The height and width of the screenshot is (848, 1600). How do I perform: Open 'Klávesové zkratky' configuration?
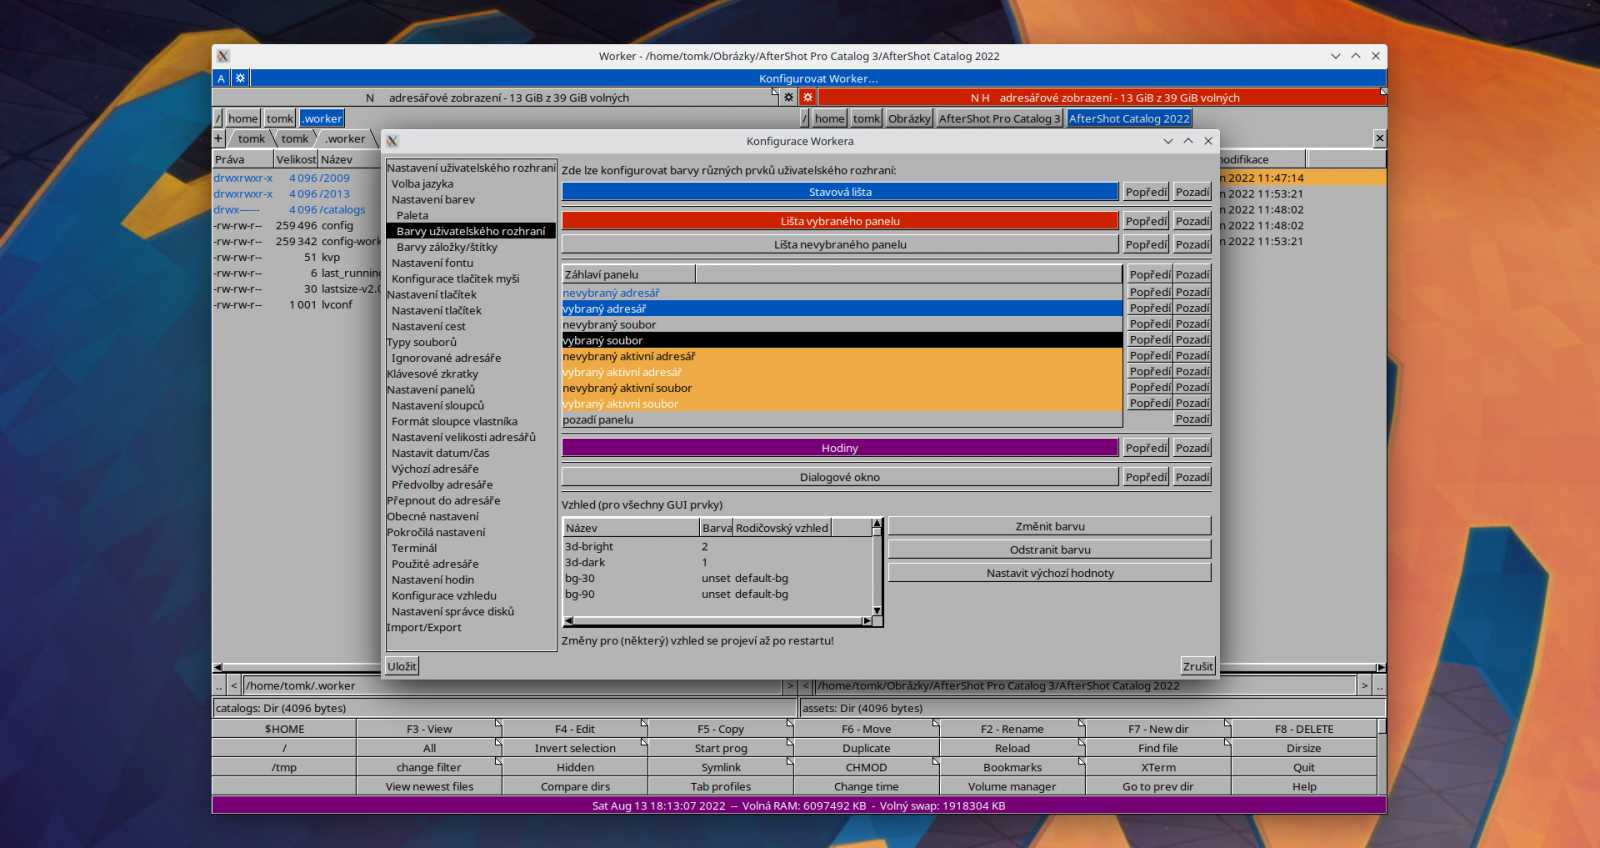[x=432, y=374]
